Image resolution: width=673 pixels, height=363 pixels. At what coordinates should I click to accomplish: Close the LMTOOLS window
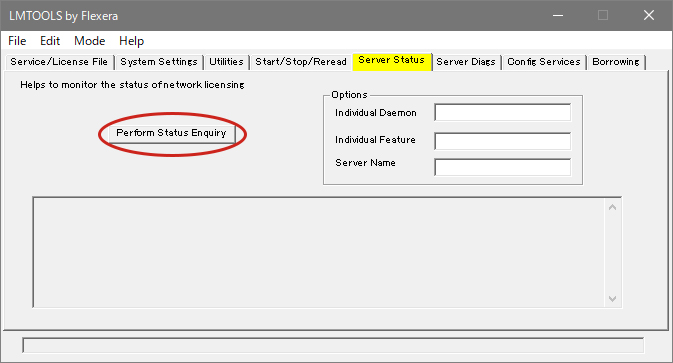pos(649,15)
